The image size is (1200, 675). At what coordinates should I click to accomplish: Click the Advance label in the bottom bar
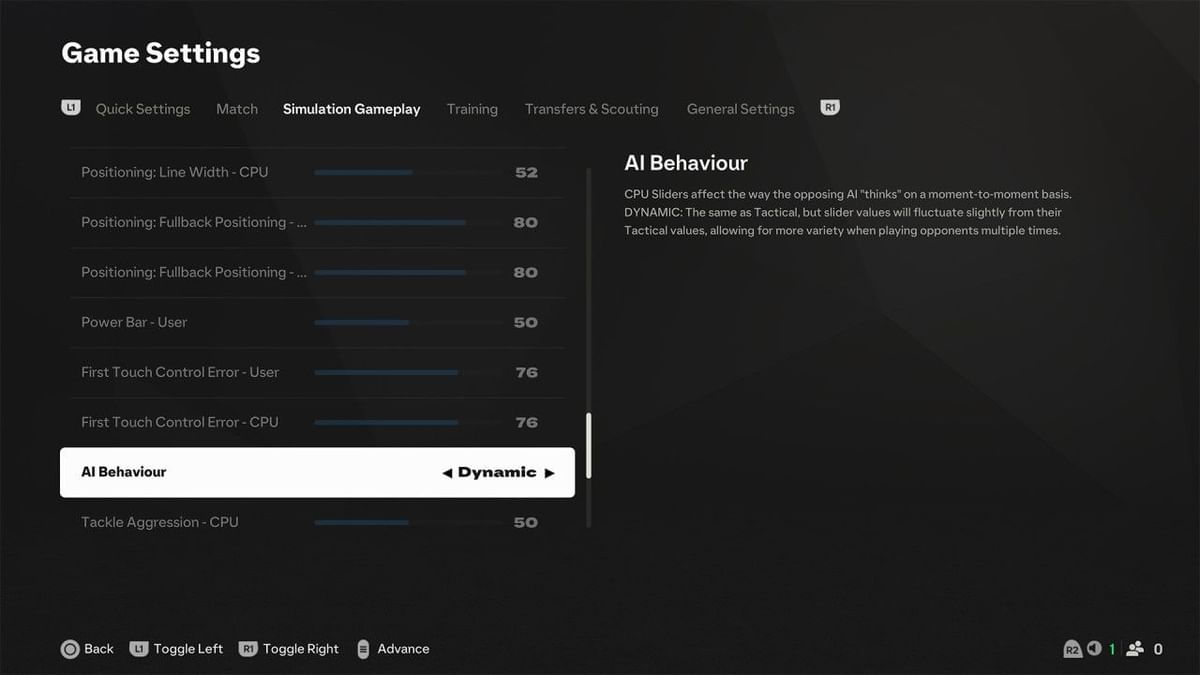[404, 648]
